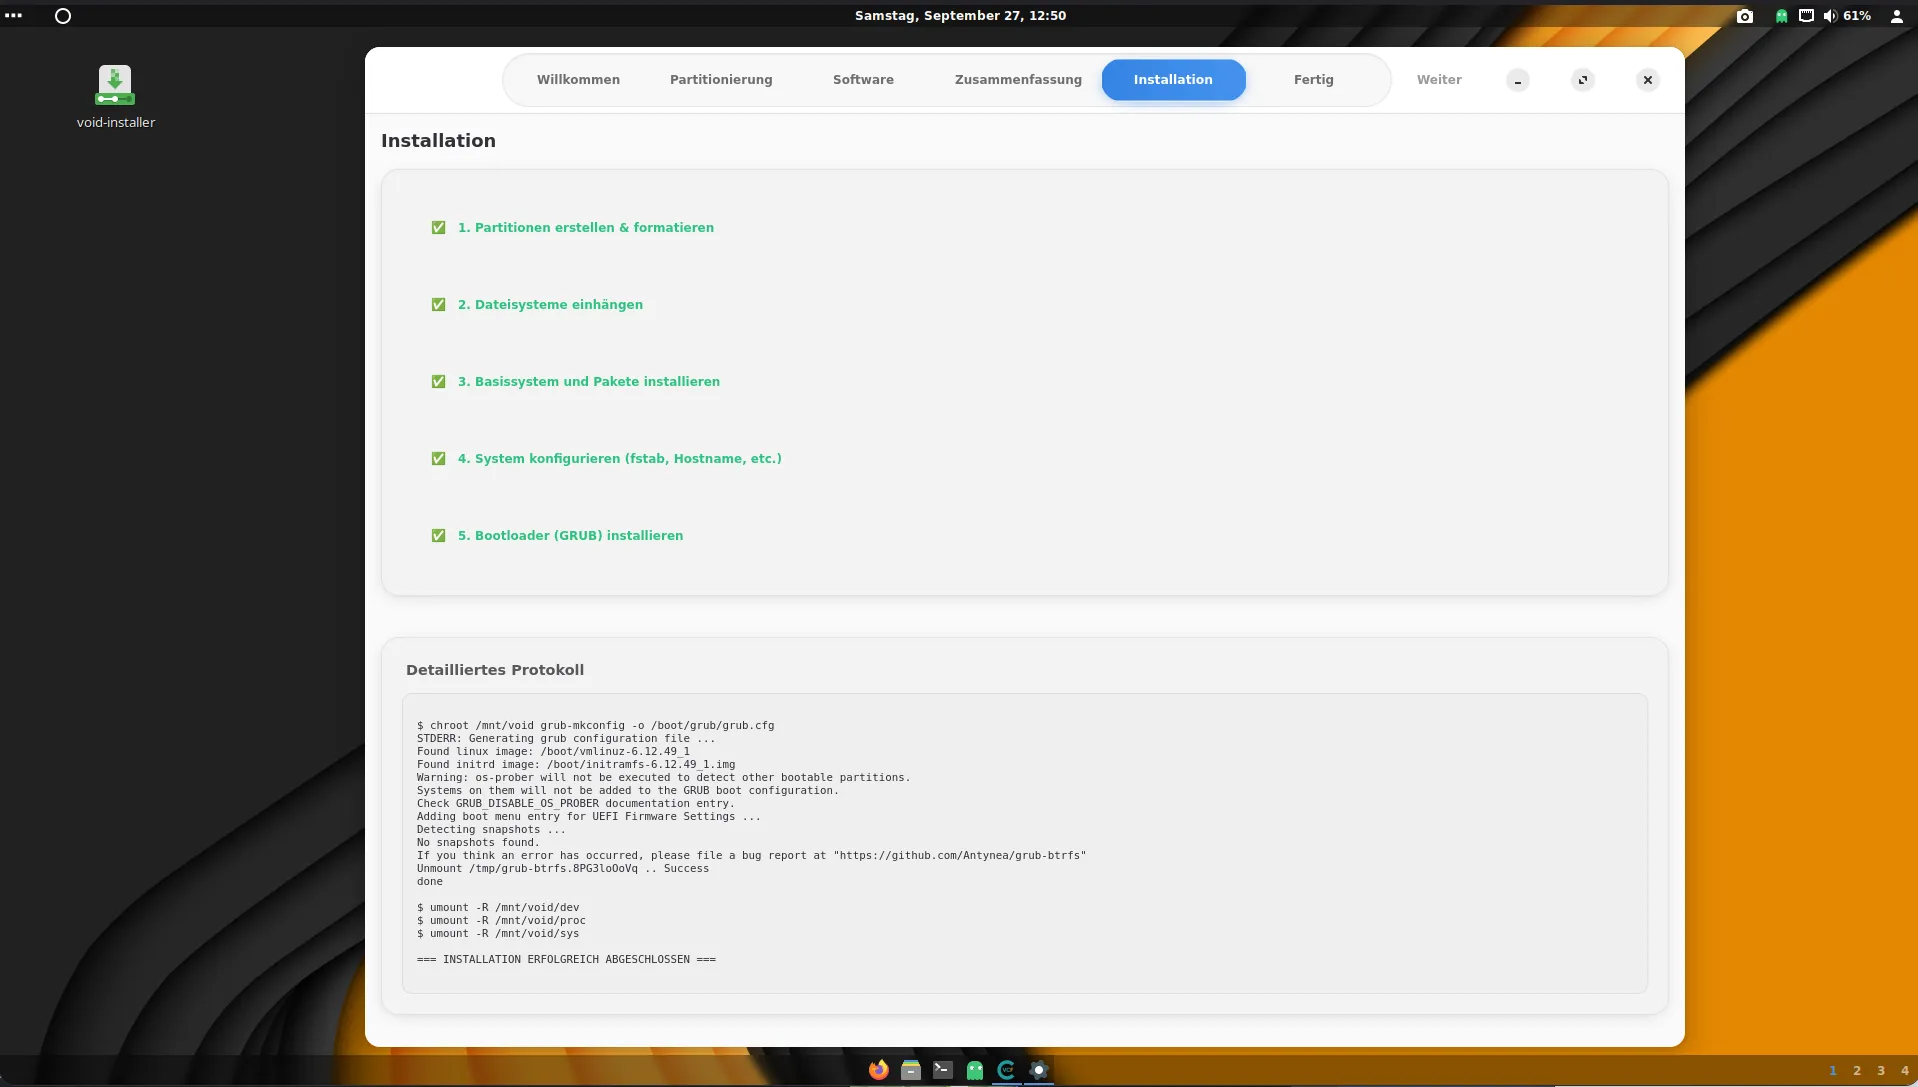This screenshot has width=1918, height=1087.
Task: Click the volume speaker icon
Action: click(x=1829, y=16)
